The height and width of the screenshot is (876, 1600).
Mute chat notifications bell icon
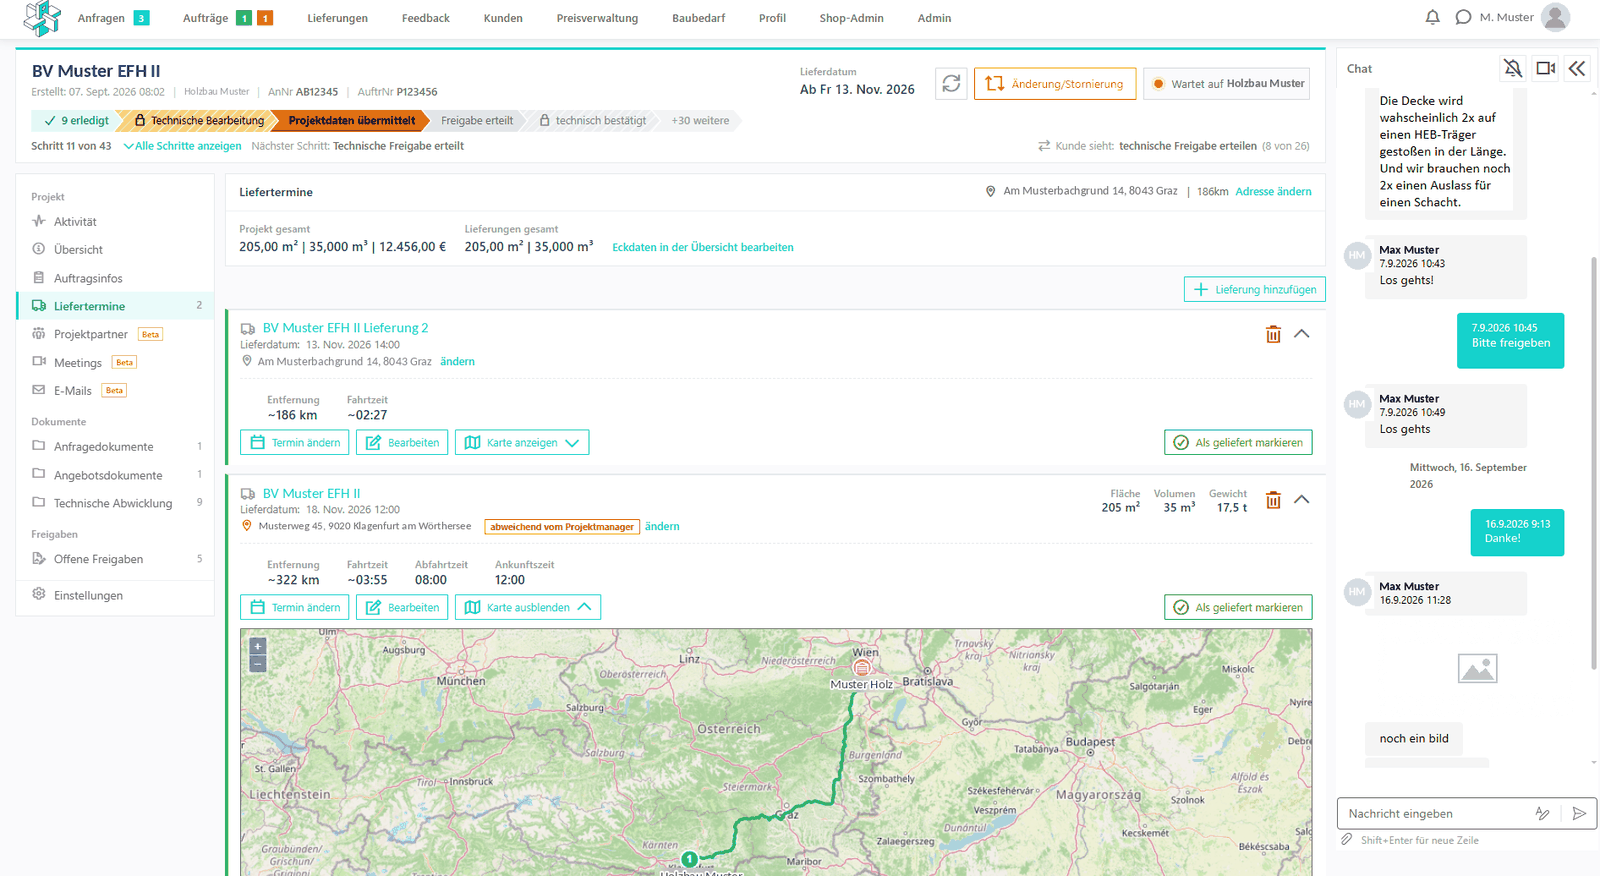[x=1513, y=68]
